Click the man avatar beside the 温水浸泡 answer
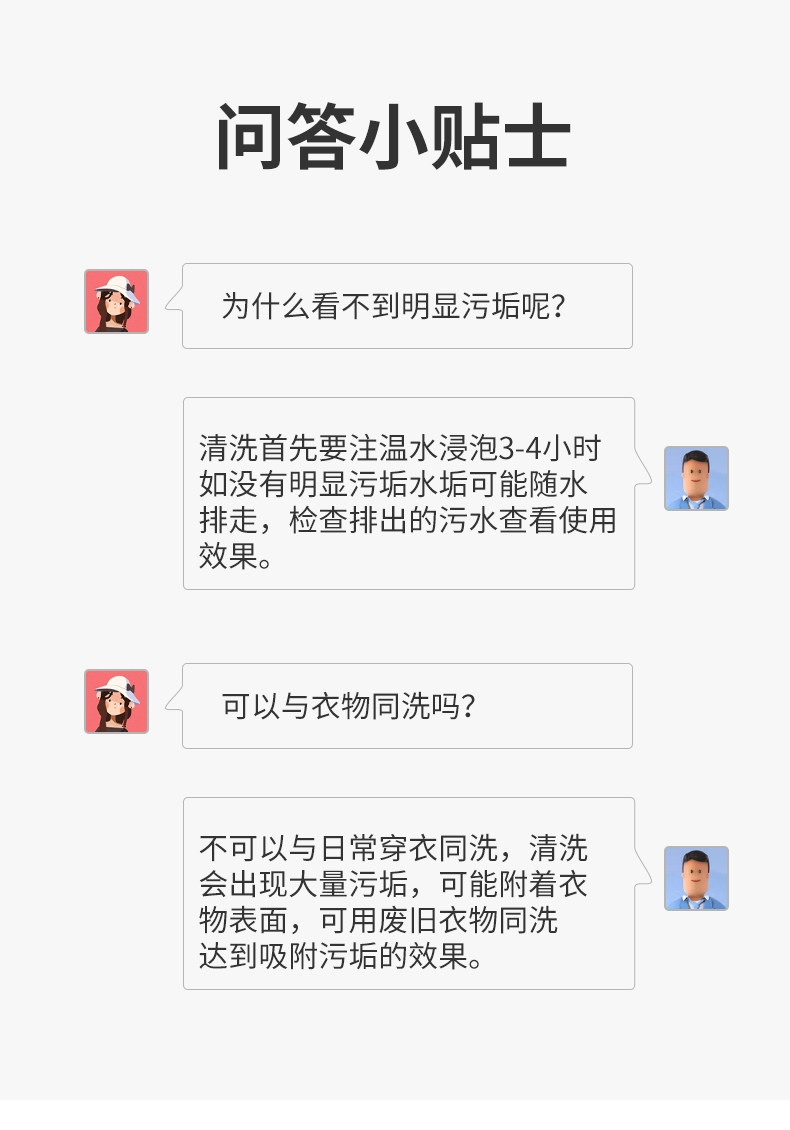 696,478
